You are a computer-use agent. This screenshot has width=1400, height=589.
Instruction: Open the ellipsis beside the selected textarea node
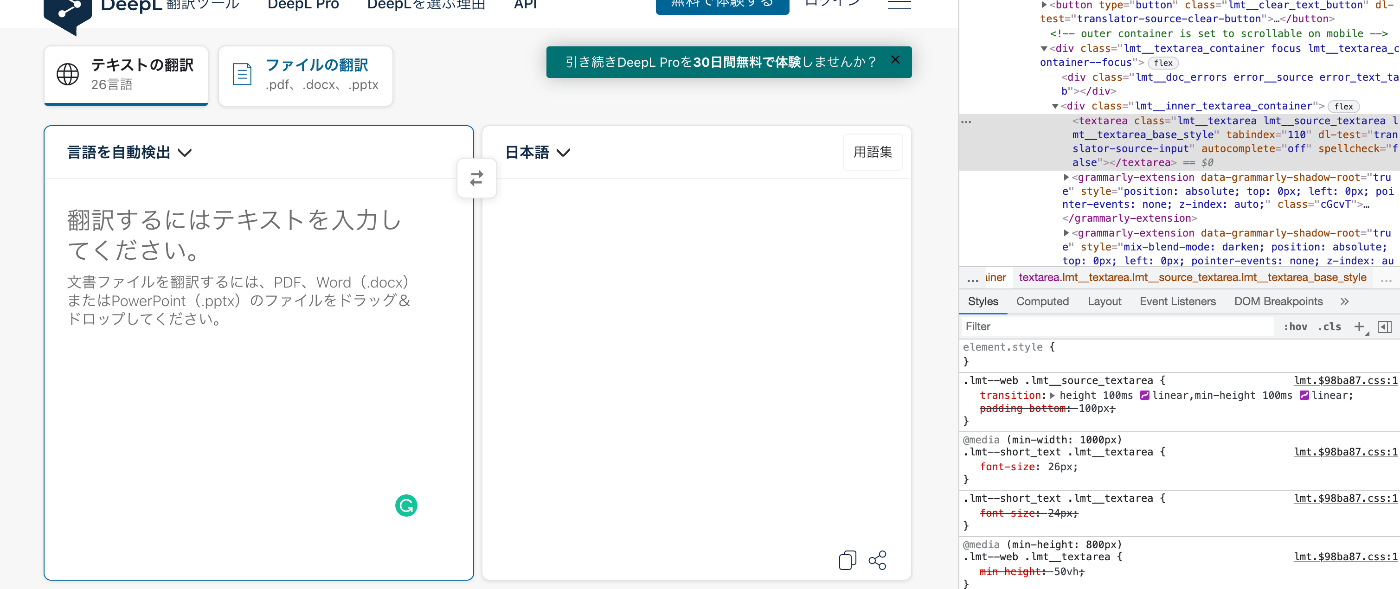pos(966,121)
